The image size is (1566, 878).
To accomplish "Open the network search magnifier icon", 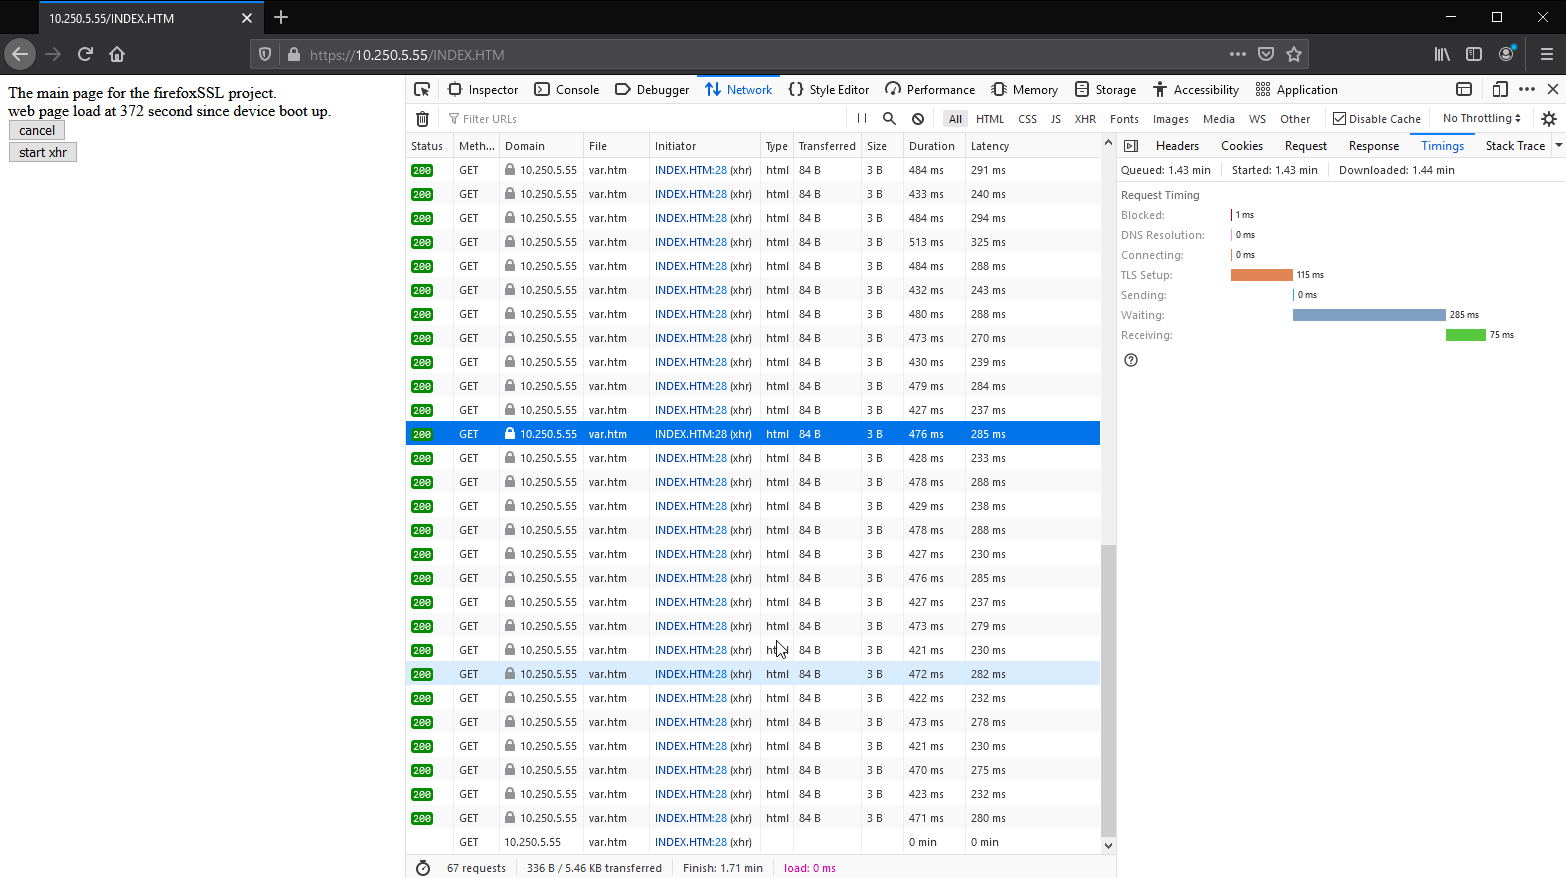I will click(889, 118).
